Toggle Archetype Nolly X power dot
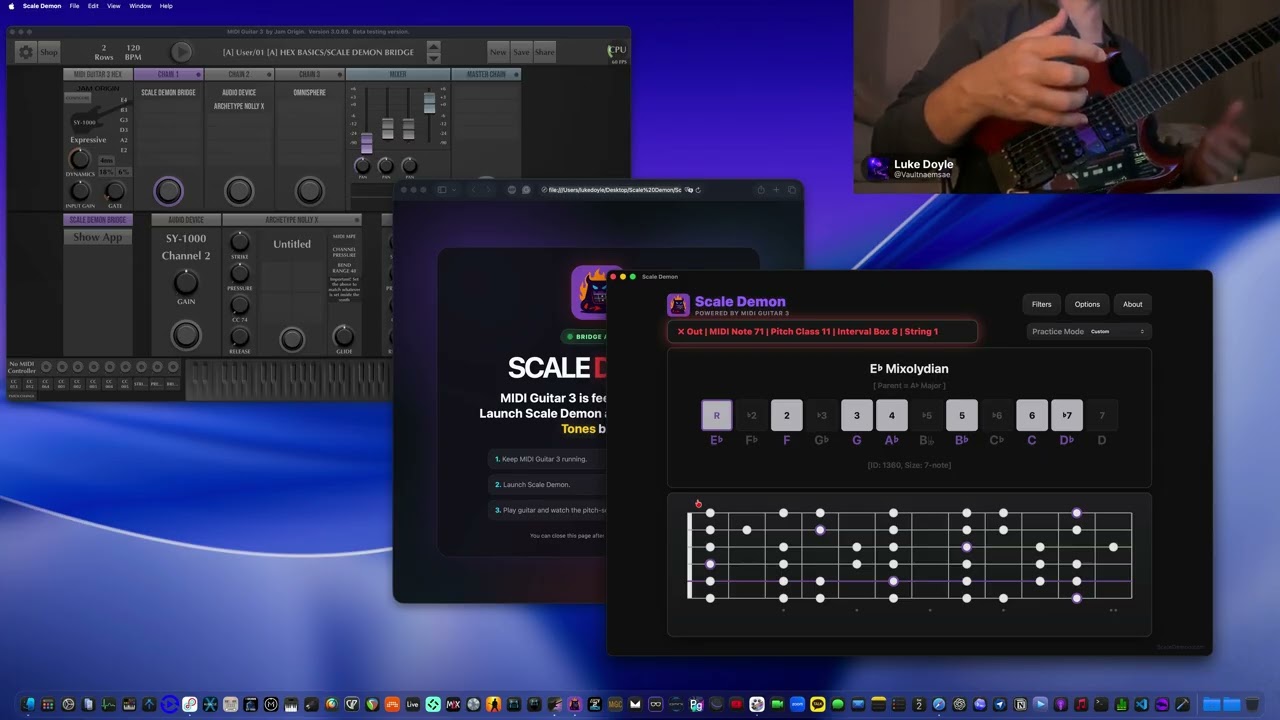1280x720 pixels. [x=357, y=220]
